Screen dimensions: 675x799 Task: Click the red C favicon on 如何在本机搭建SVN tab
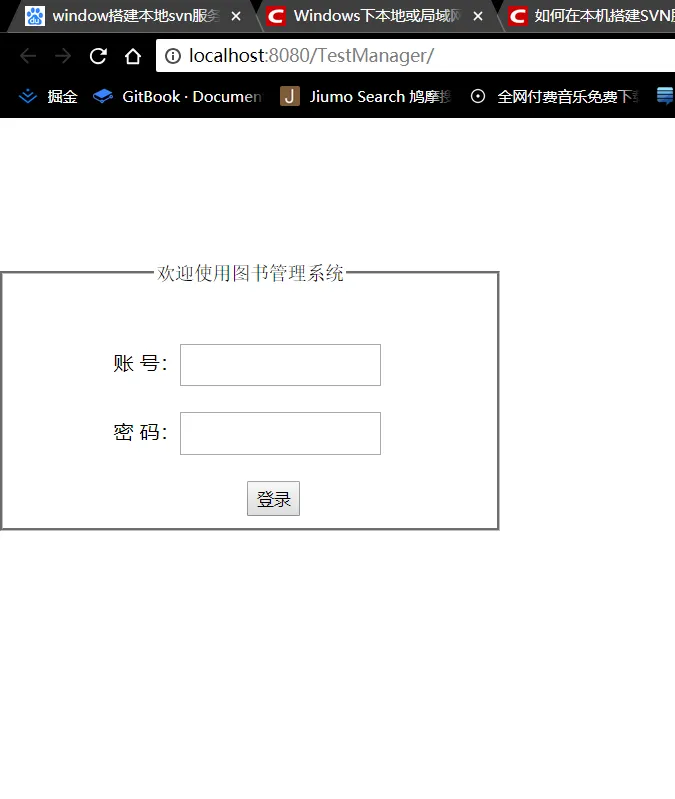tap(518, 16)
